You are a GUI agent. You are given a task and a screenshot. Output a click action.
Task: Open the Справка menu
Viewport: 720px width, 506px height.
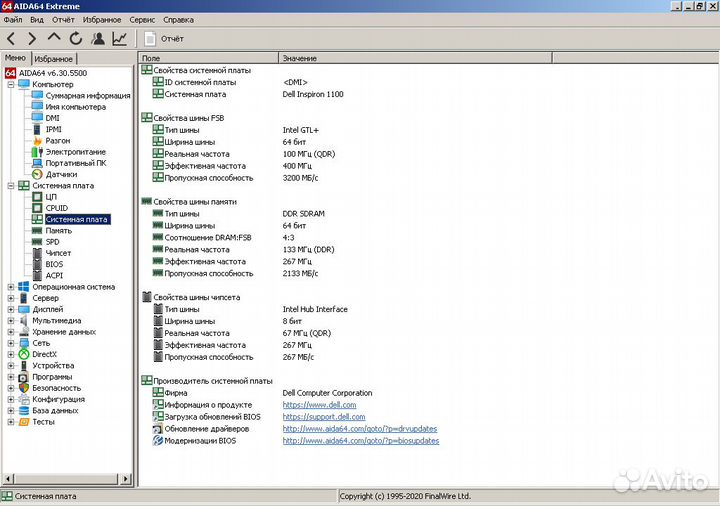(x=178, y=20)
